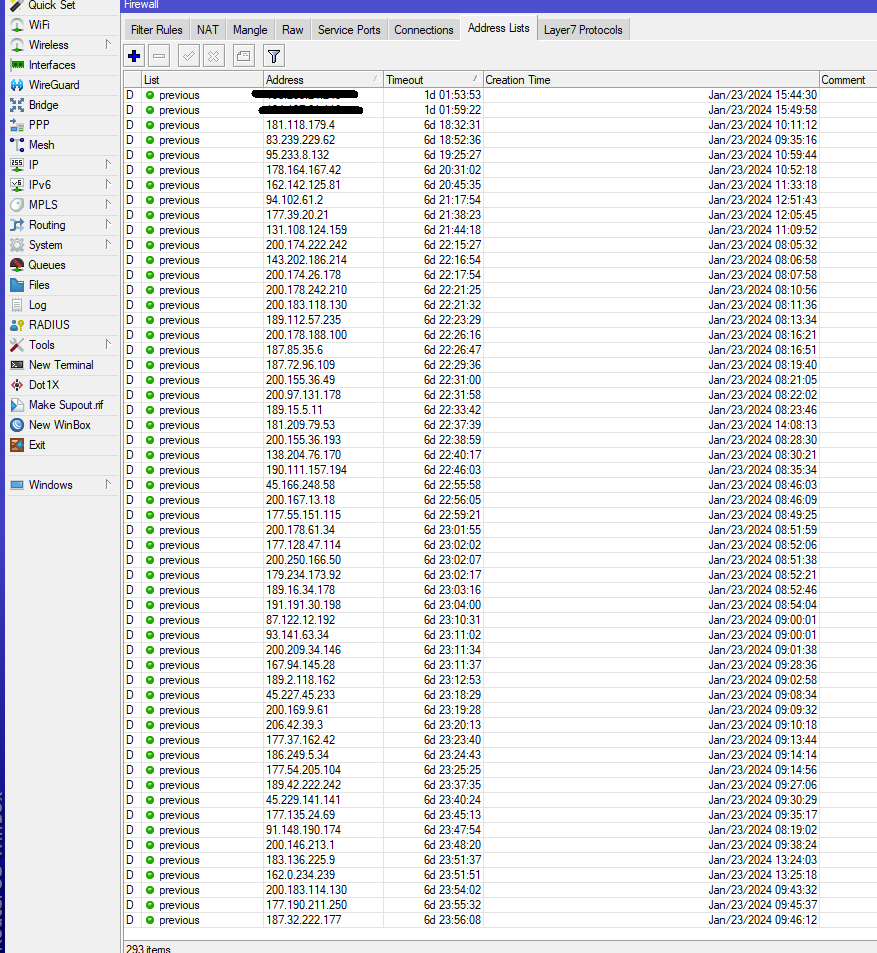877x953 pixels.
Task: Open the filter entries tool
Action: 273,56
